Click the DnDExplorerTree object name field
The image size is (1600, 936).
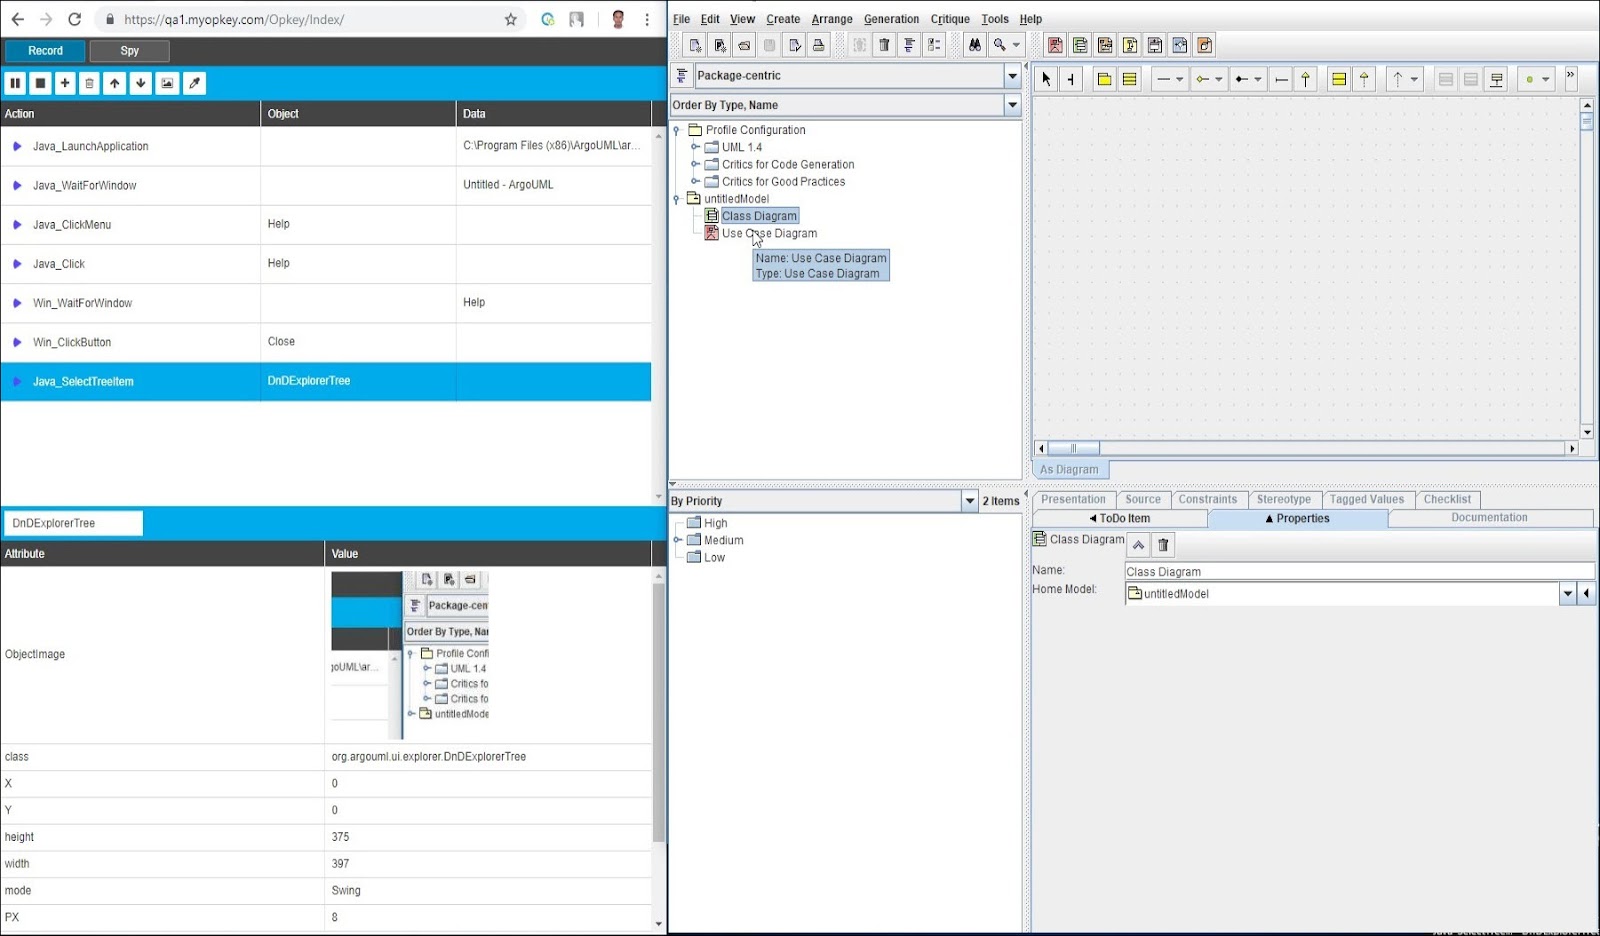click(x=74, y=523)
